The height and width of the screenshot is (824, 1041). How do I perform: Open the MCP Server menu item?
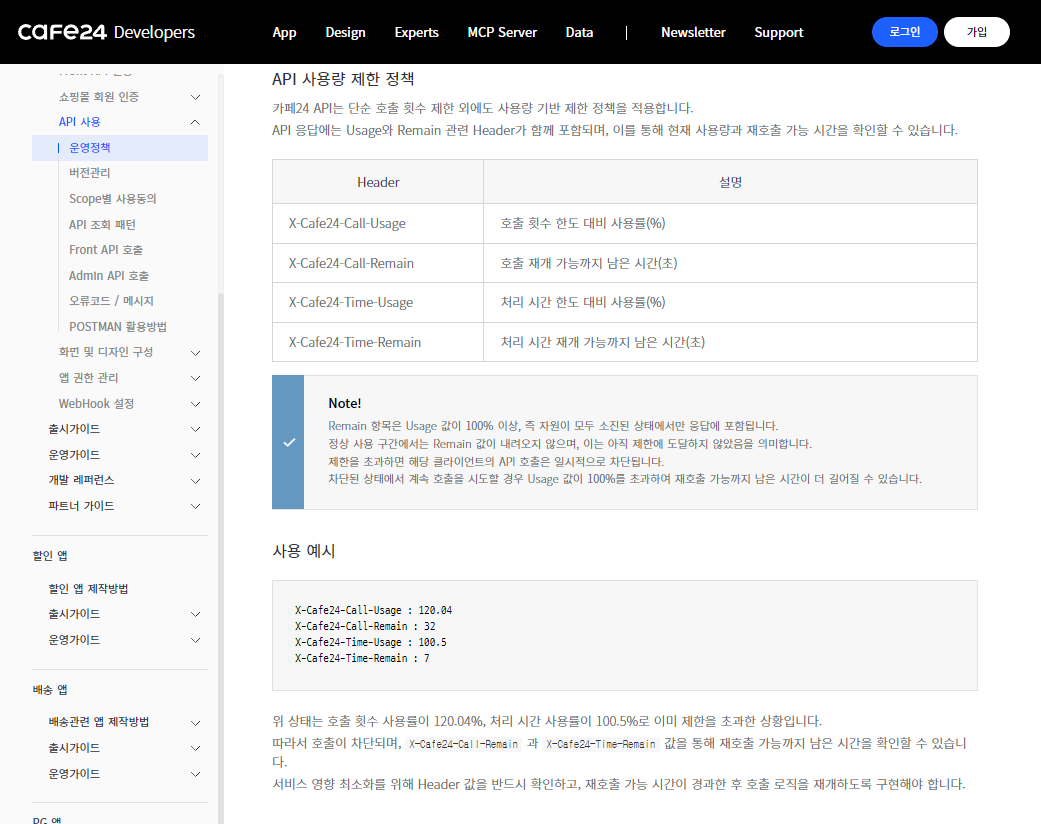coord(502,32)
